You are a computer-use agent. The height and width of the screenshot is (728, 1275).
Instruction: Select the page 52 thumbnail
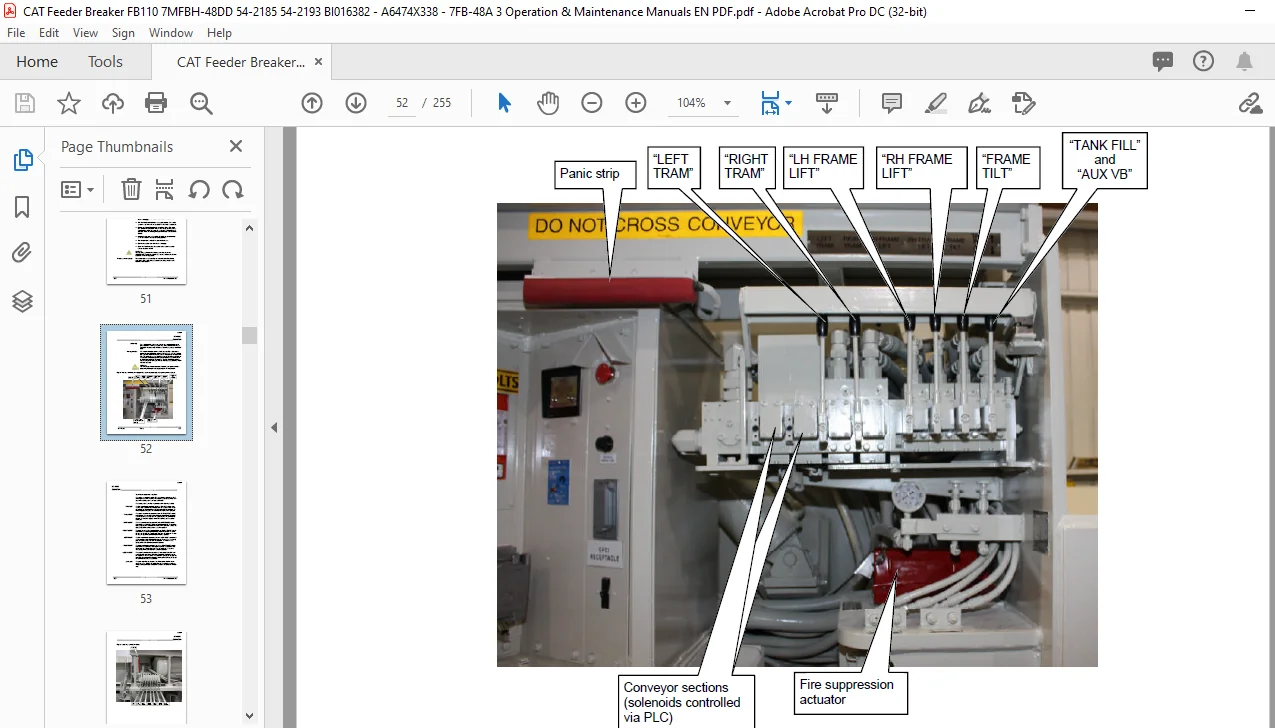146,383
